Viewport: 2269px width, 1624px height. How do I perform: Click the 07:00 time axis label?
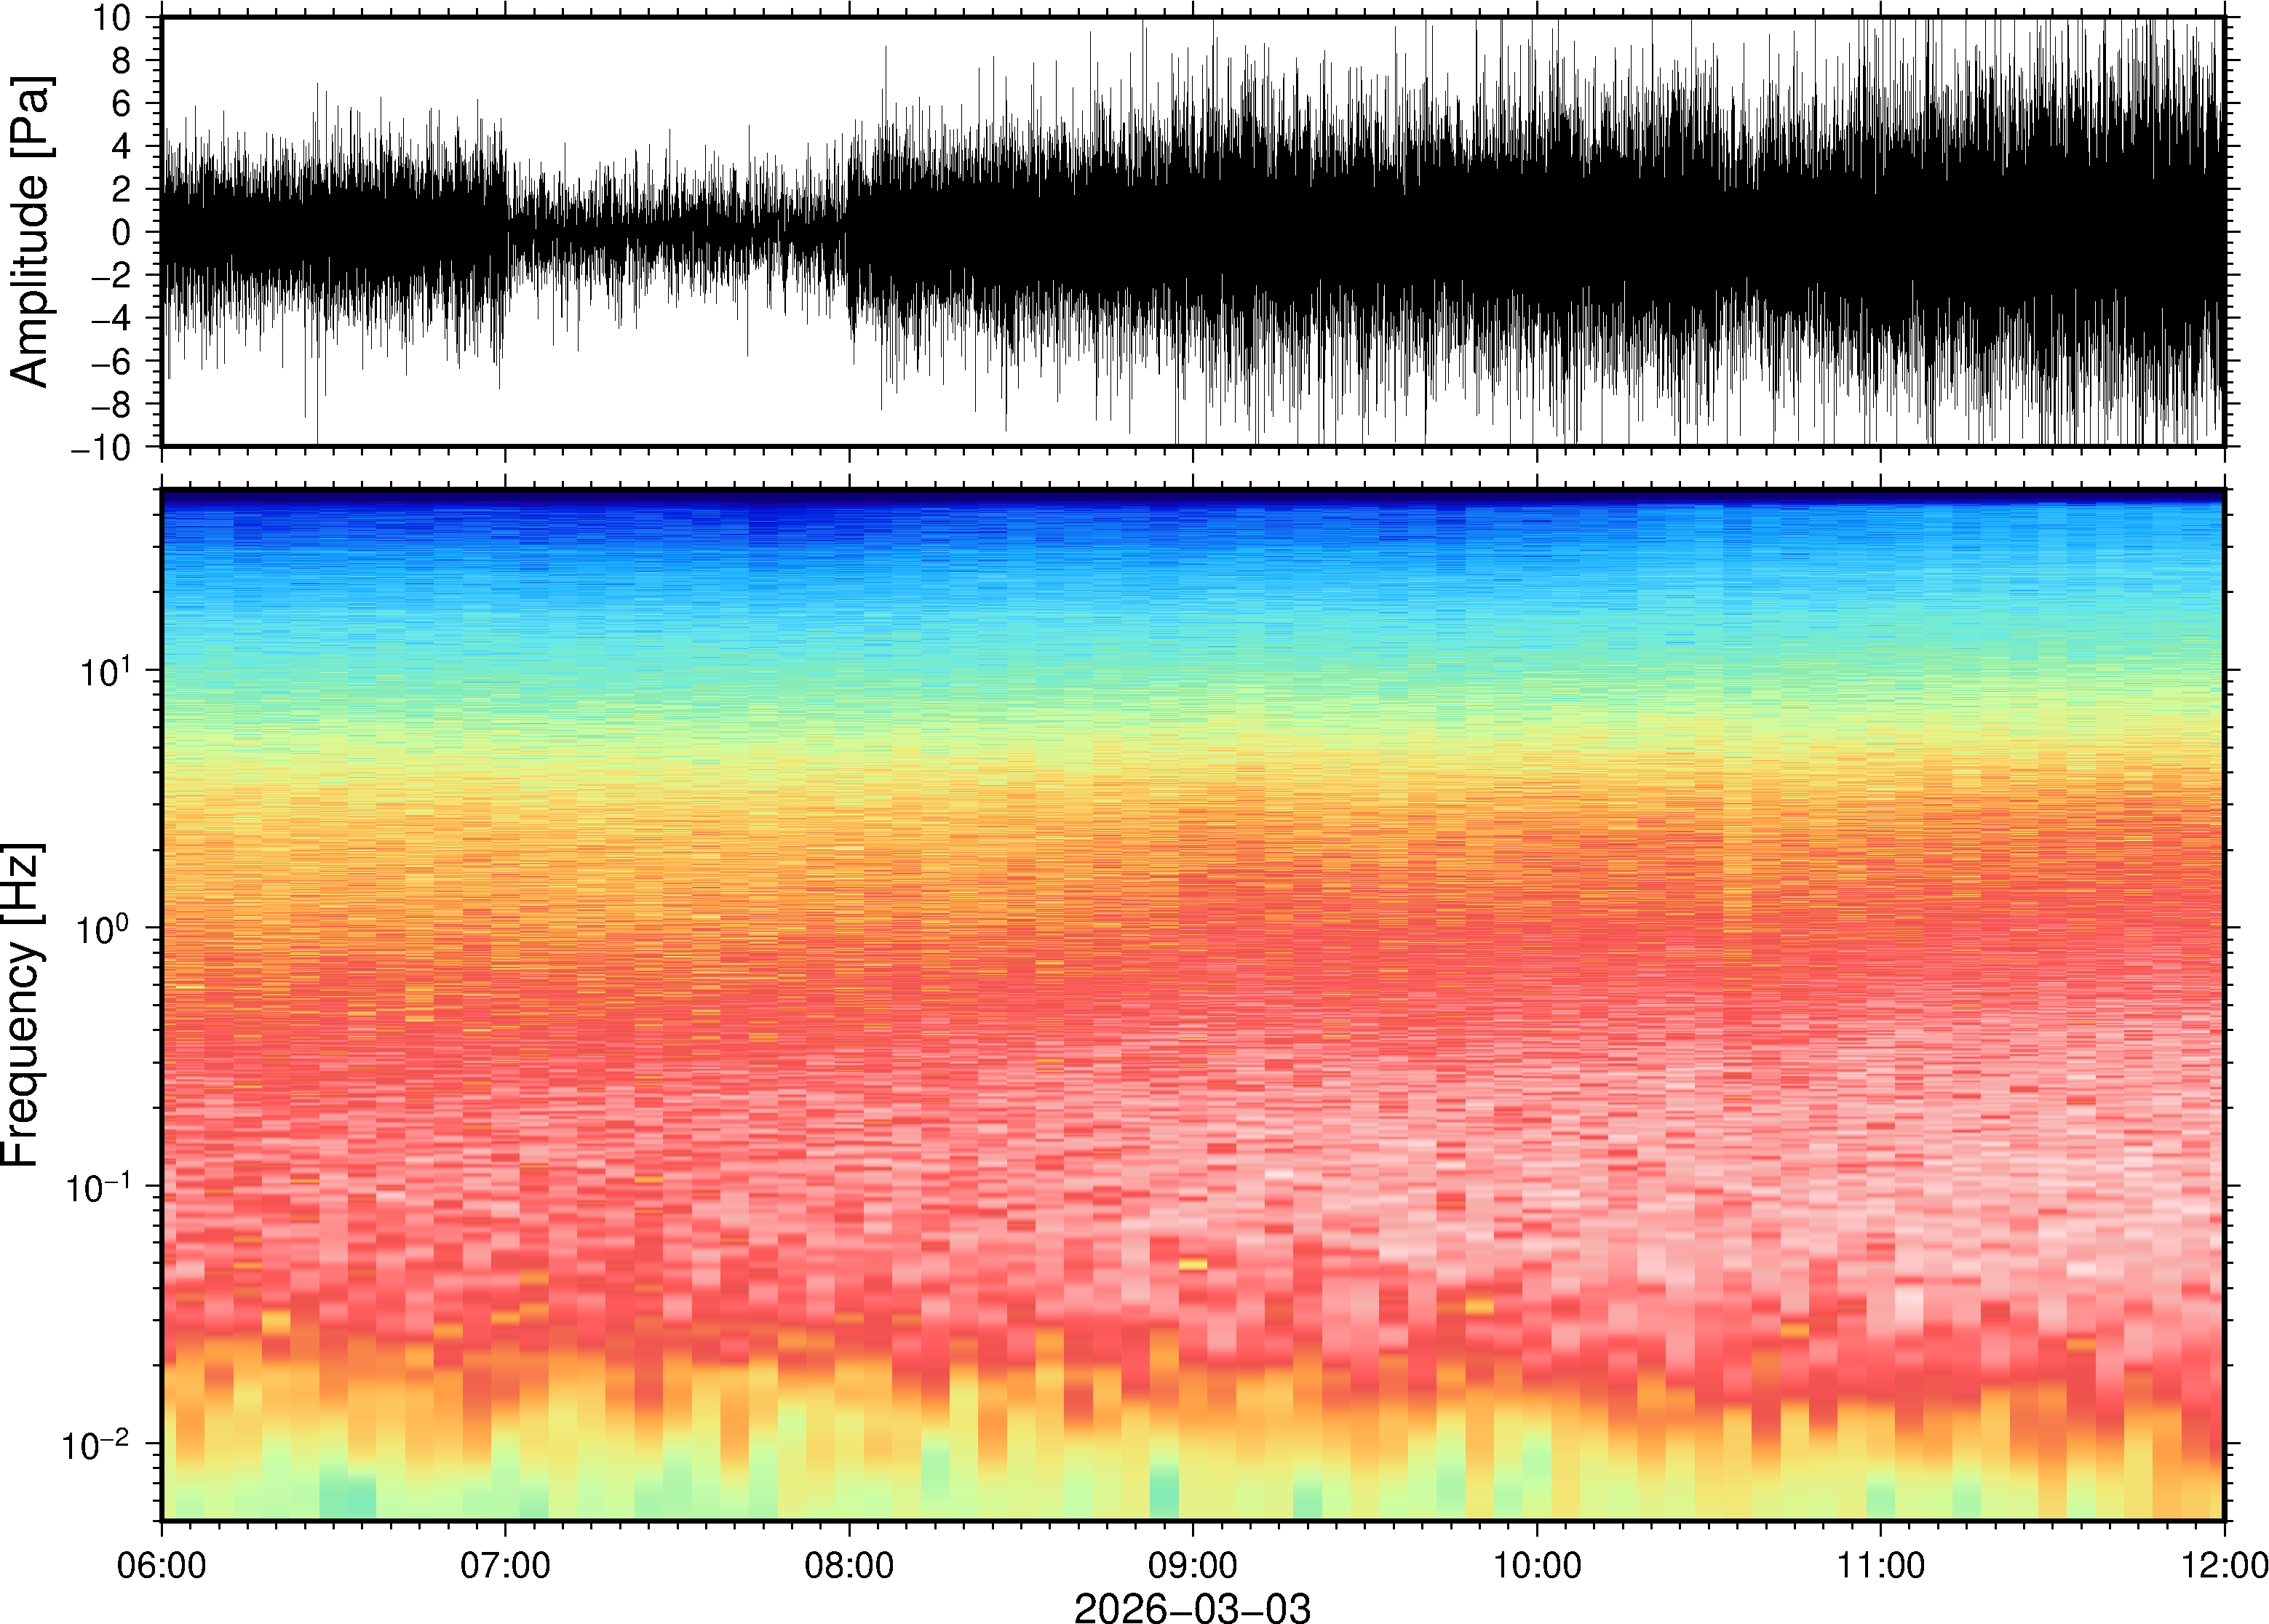(505, 1565)
